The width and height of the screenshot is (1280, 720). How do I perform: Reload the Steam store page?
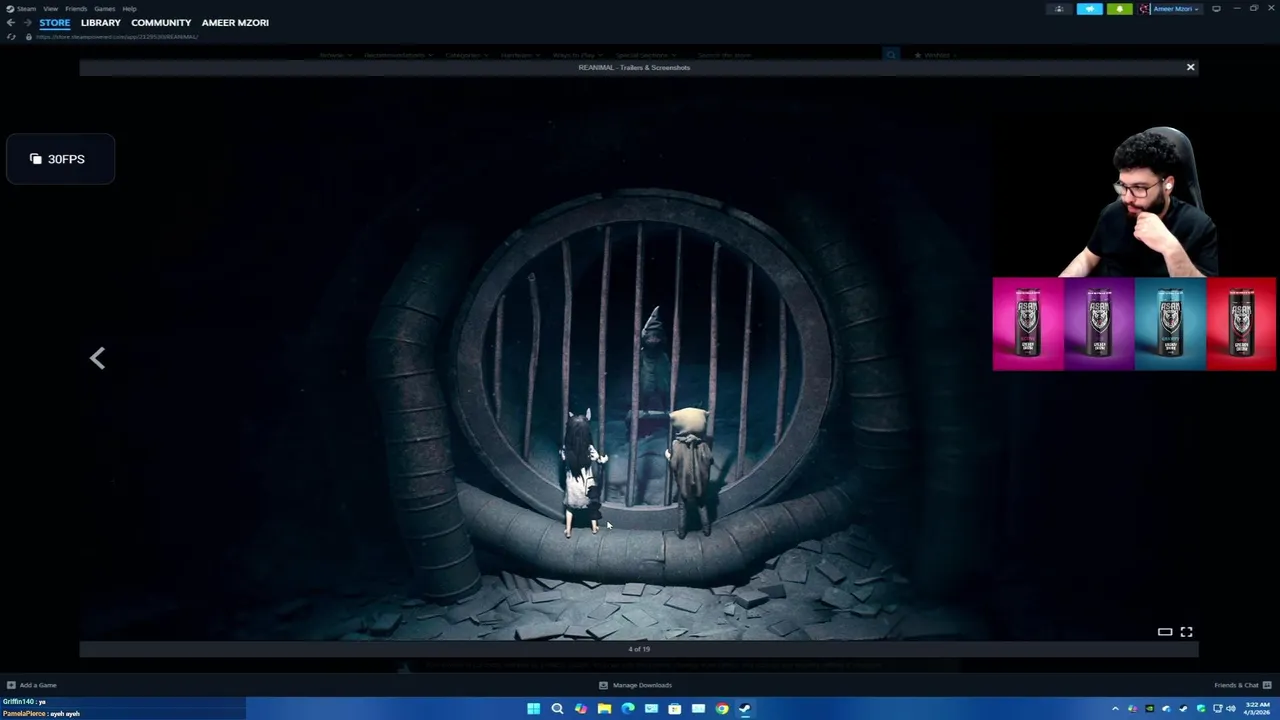point(11,37)
